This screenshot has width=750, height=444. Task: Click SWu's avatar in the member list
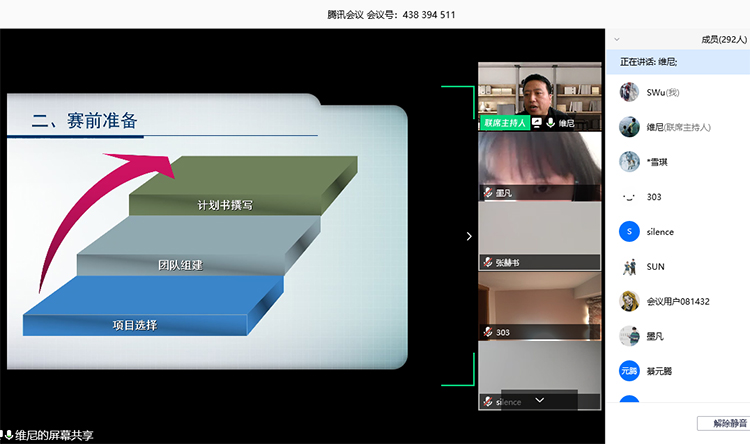coord(629,92)
